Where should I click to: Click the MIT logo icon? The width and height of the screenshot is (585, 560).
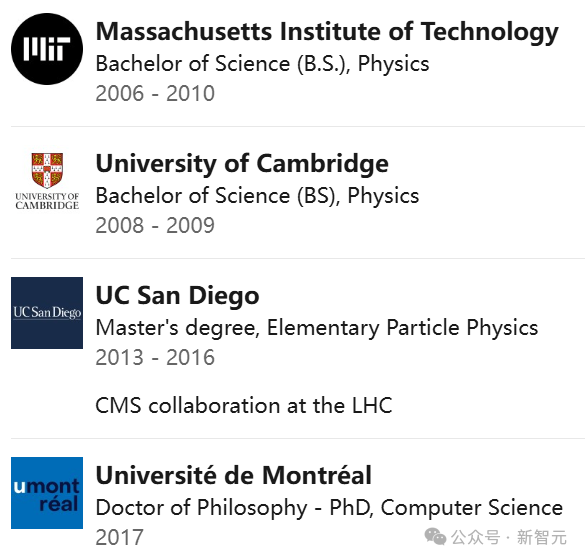pos(47,49)
